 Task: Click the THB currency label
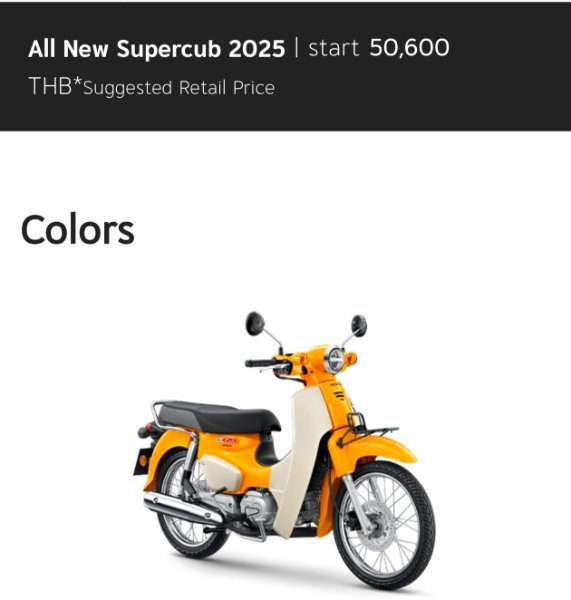click(x=50, y=86)
